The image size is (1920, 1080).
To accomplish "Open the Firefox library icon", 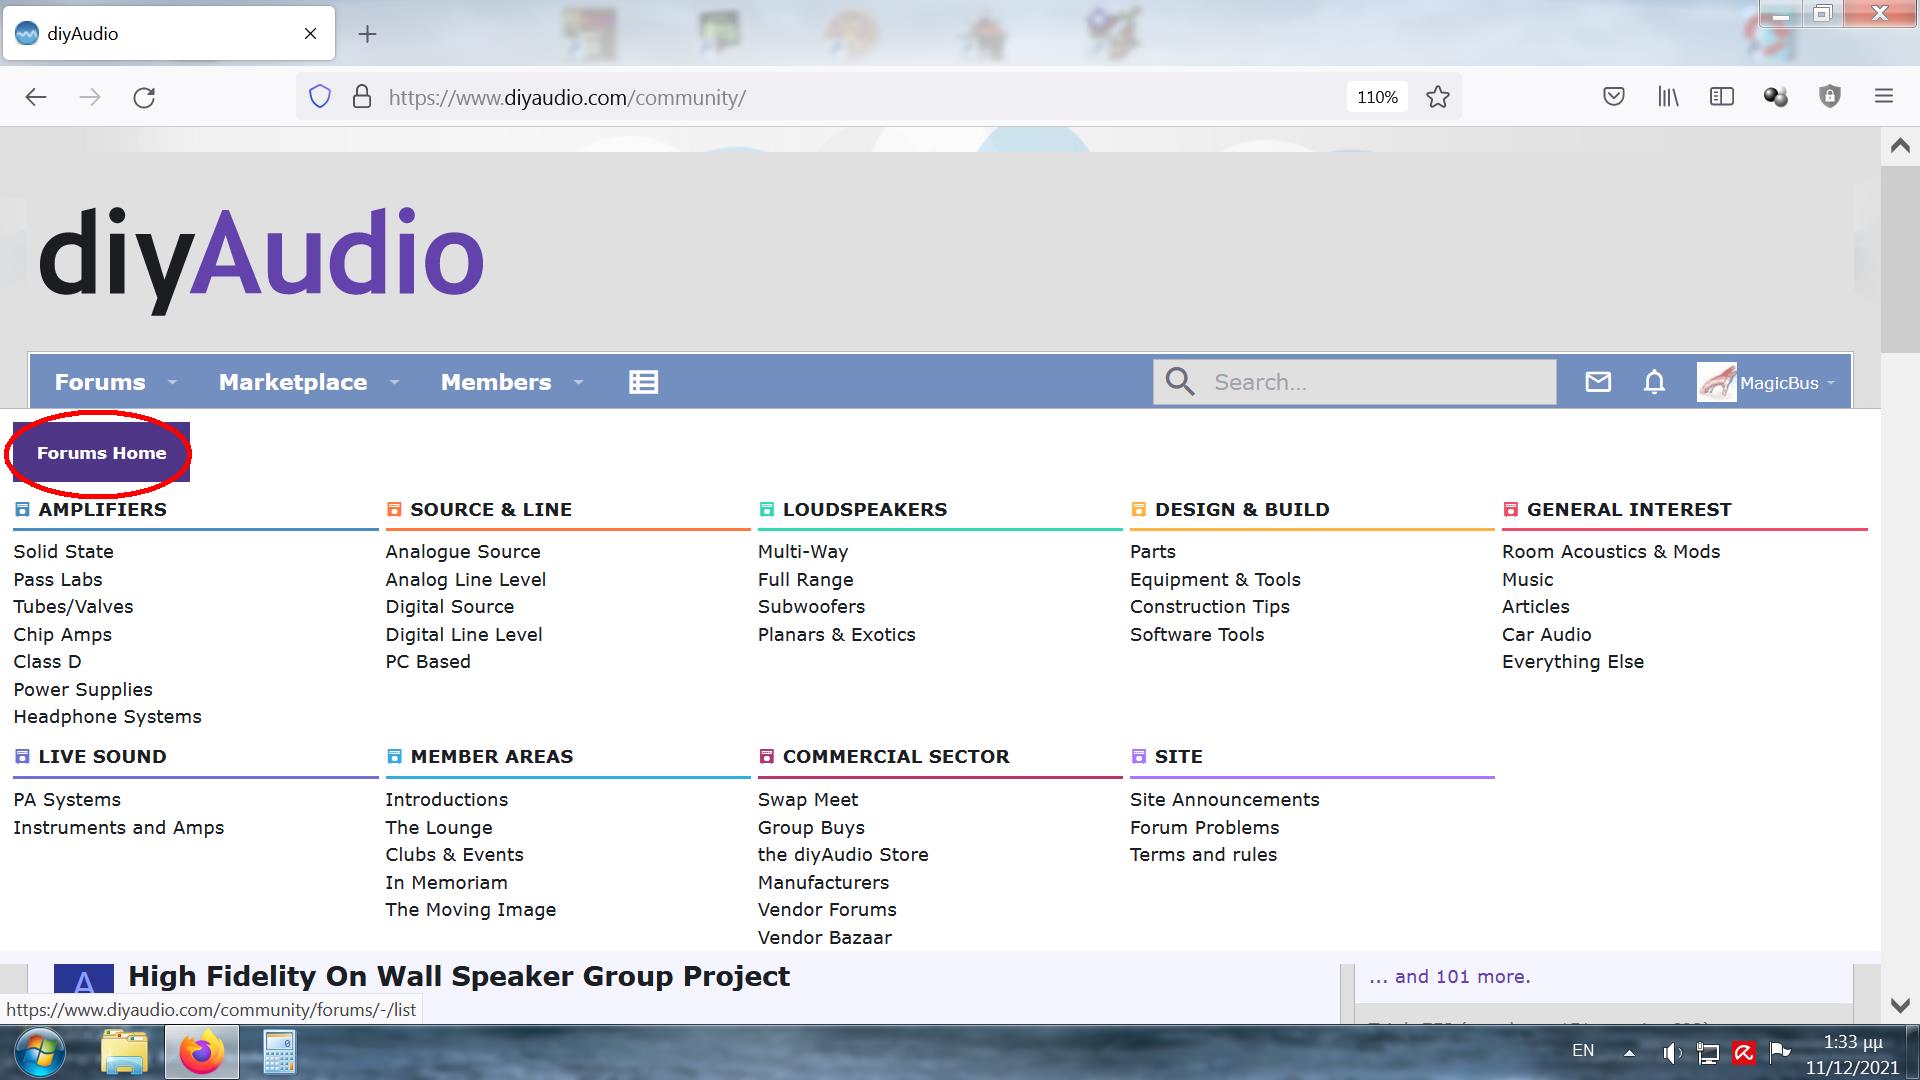I will [x=1668, y=97].
